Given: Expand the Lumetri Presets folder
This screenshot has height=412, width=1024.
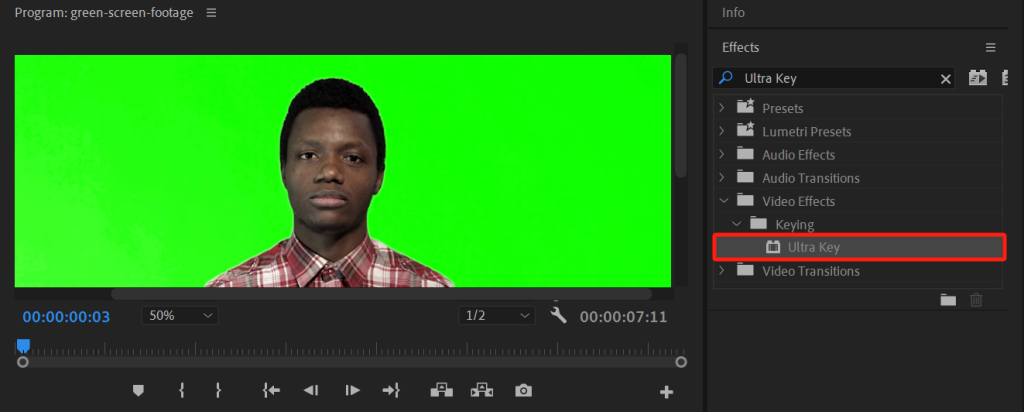Looking at the screenshot, I should pos(722,132).
